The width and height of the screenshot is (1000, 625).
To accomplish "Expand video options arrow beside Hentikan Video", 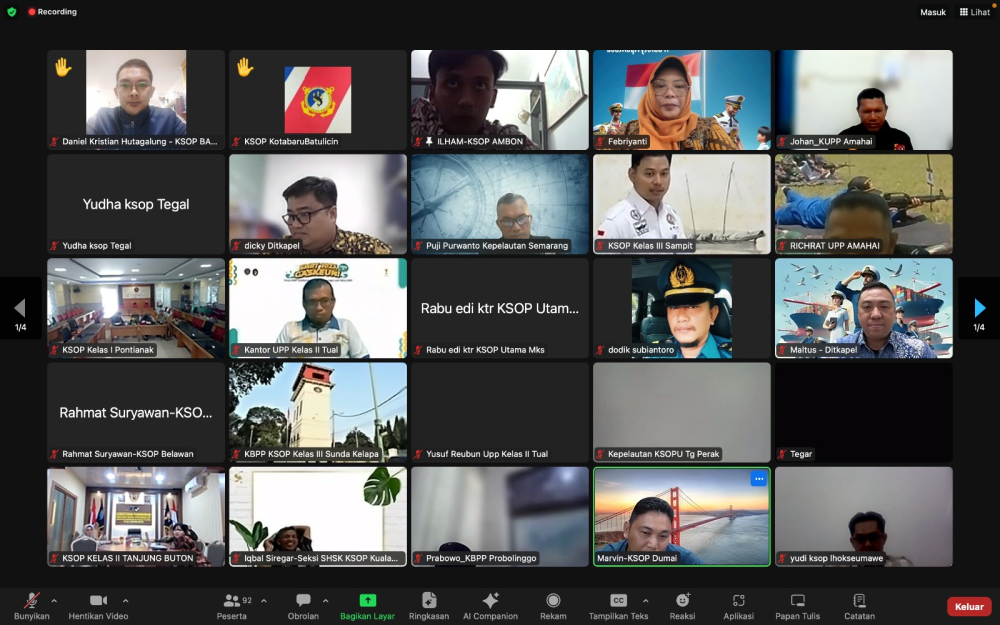I will pyautogui.click(x=126, y=600).
